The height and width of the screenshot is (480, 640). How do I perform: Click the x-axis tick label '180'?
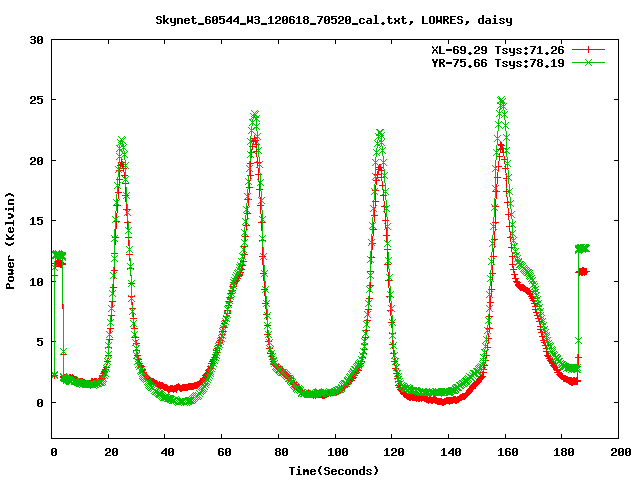(x=564, y=452)
